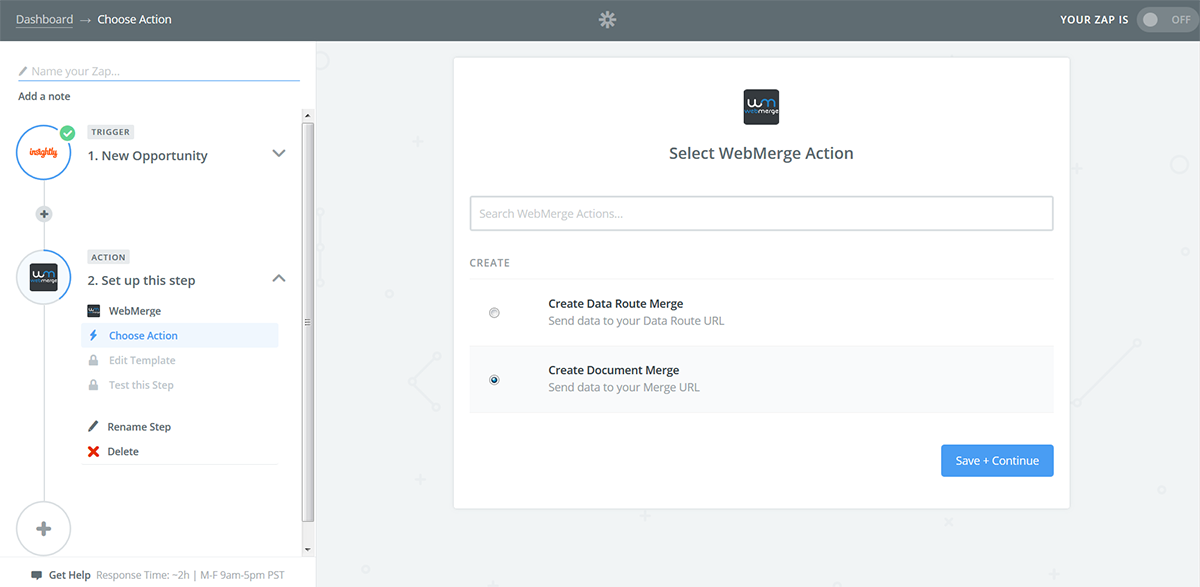This screenshot has width=1200, height=587.
Task: Click the red X delete icon
Action: [x=94, y=451]
